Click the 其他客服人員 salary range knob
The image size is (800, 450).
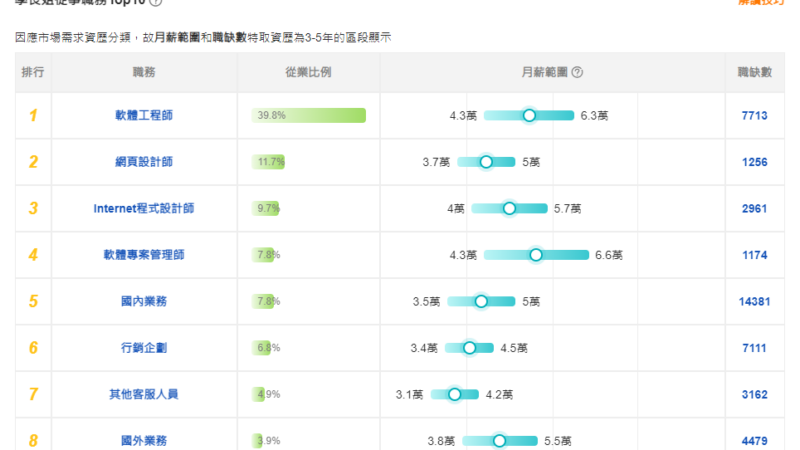click(x=455, y=394)
